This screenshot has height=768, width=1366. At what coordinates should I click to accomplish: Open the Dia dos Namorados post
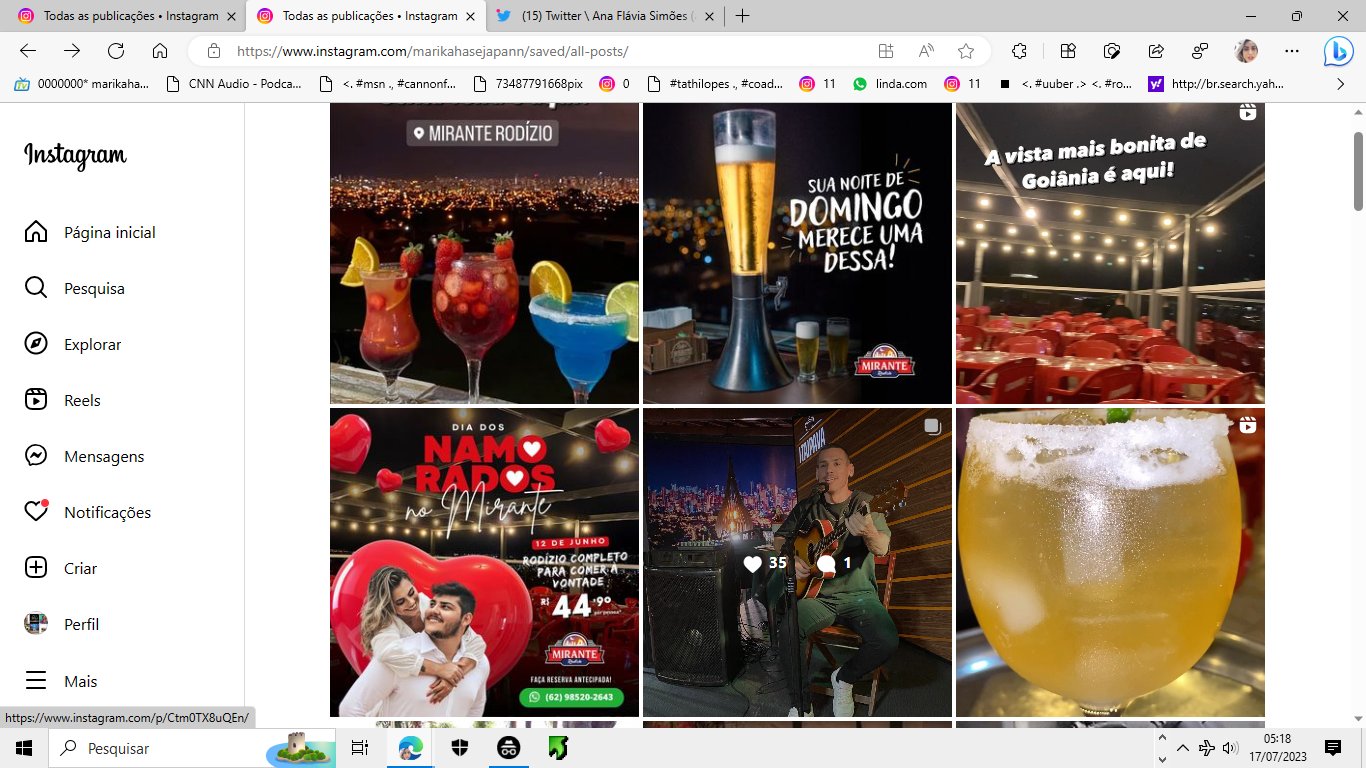(484, 562)
